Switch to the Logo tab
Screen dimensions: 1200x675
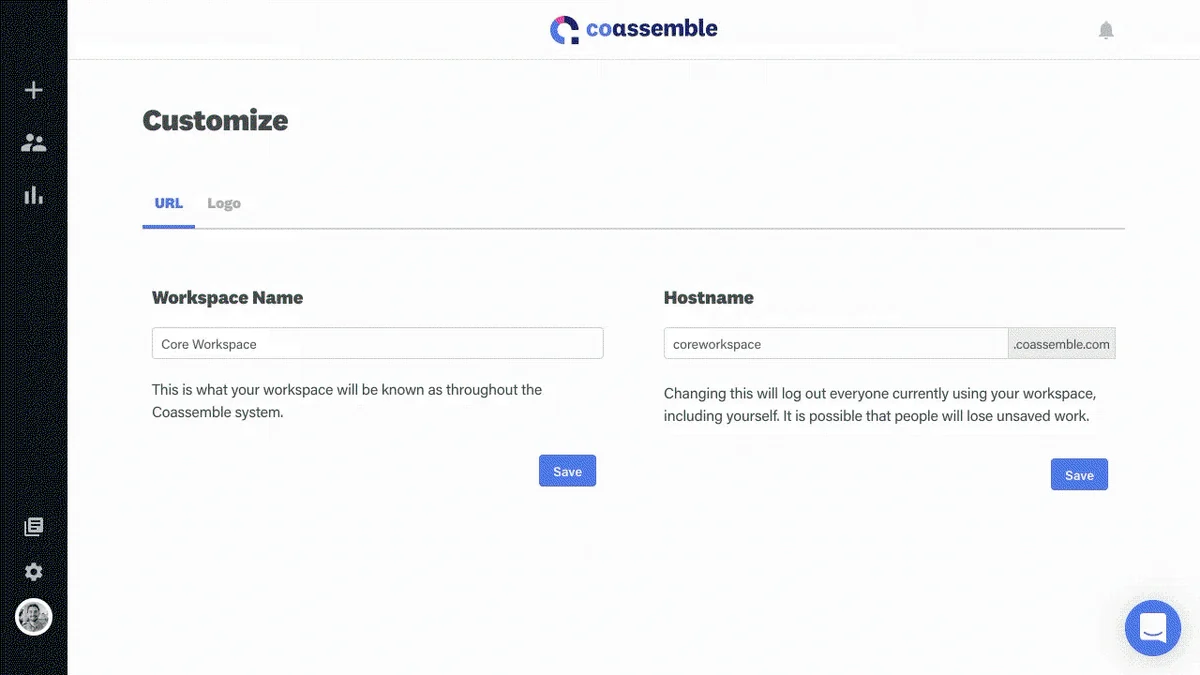224,203
